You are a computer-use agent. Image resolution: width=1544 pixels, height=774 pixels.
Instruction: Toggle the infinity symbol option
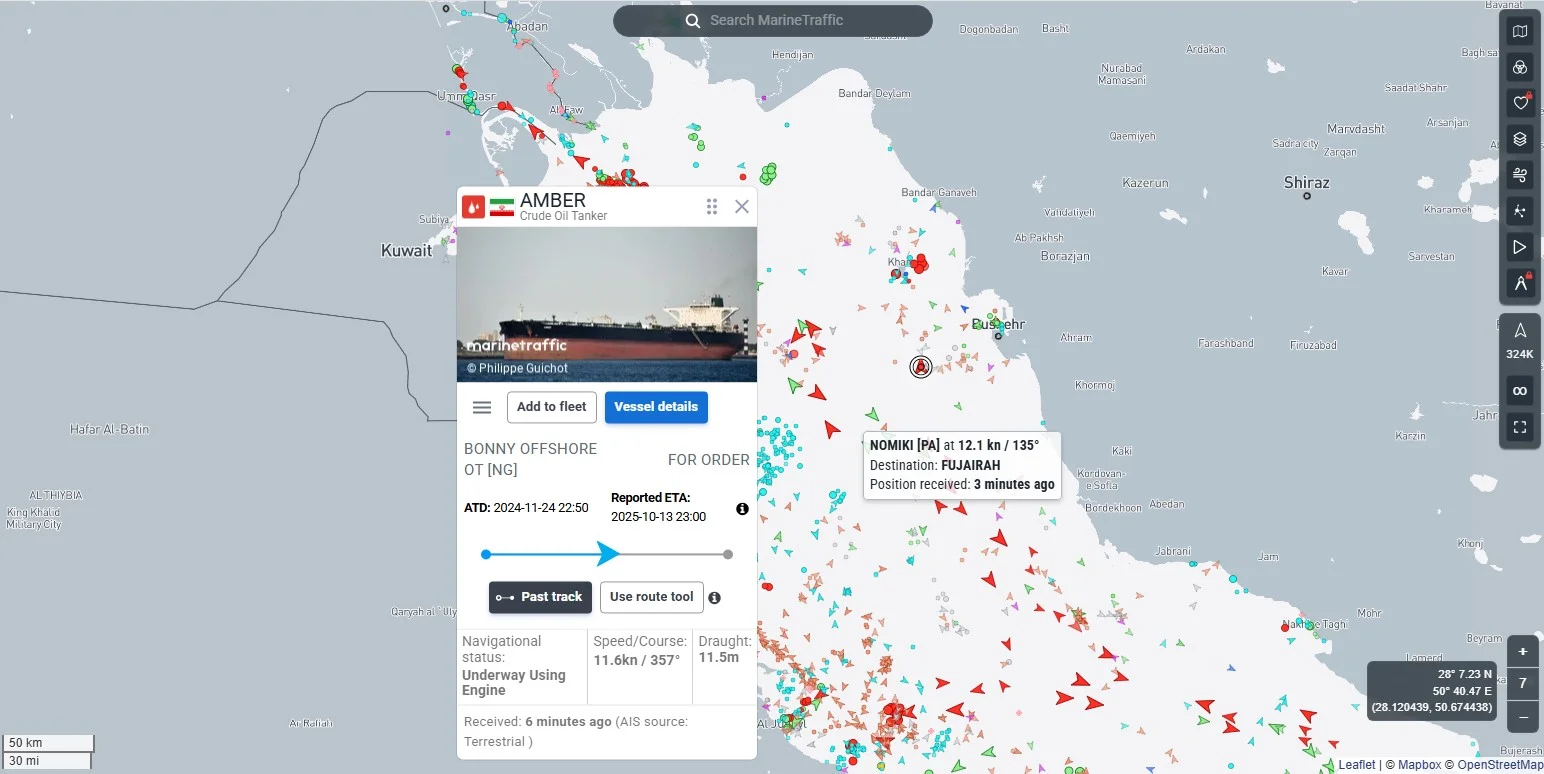pyautogui.click(x=1520, y=390)
